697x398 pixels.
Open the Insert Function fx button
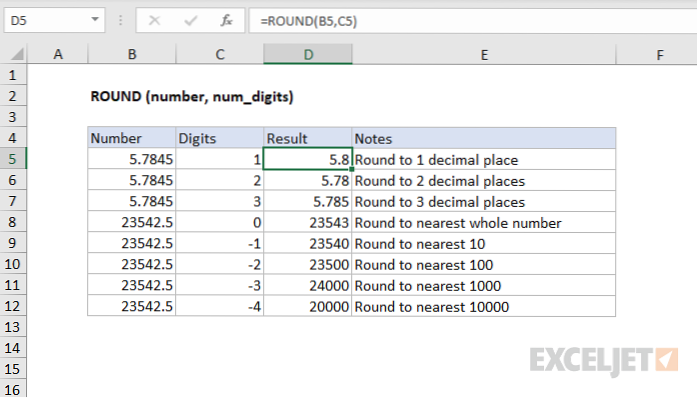226,20
